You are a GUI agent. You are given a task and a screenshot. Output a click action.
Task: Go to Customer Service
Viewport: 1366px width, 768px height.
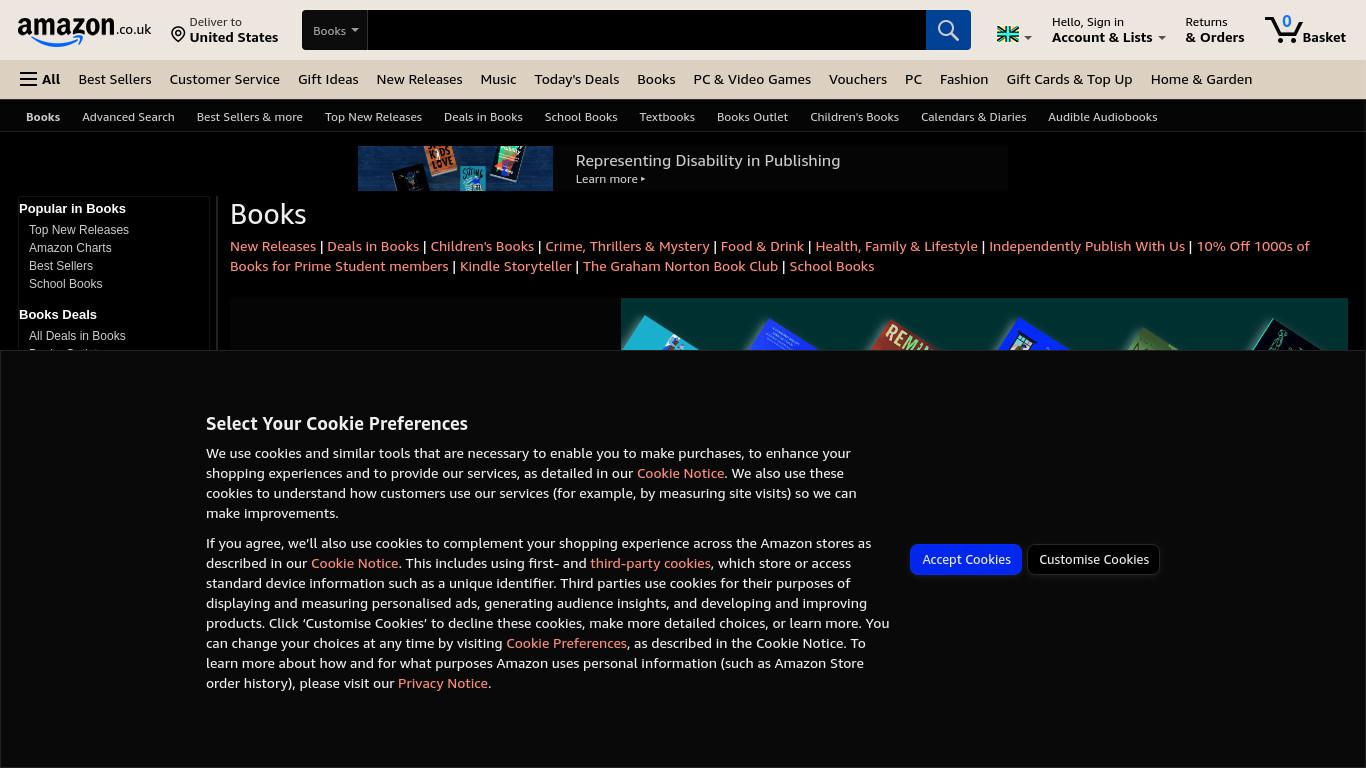click(x=224, y=79)
